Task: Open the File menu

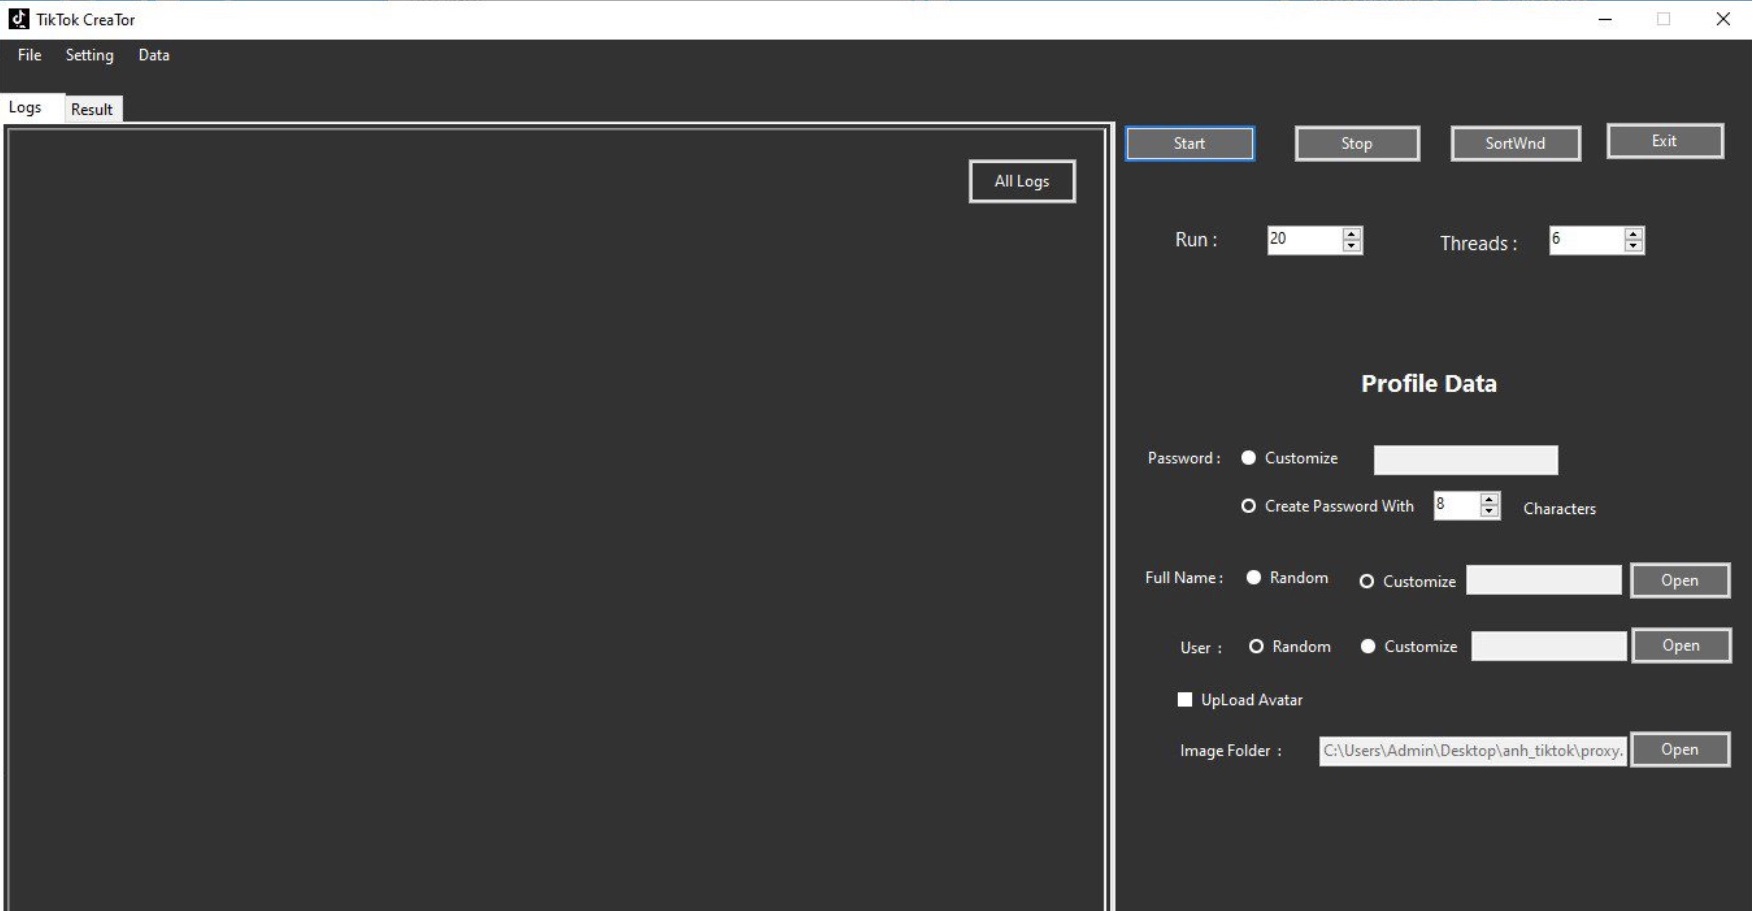Action: [x=29, y=55]
